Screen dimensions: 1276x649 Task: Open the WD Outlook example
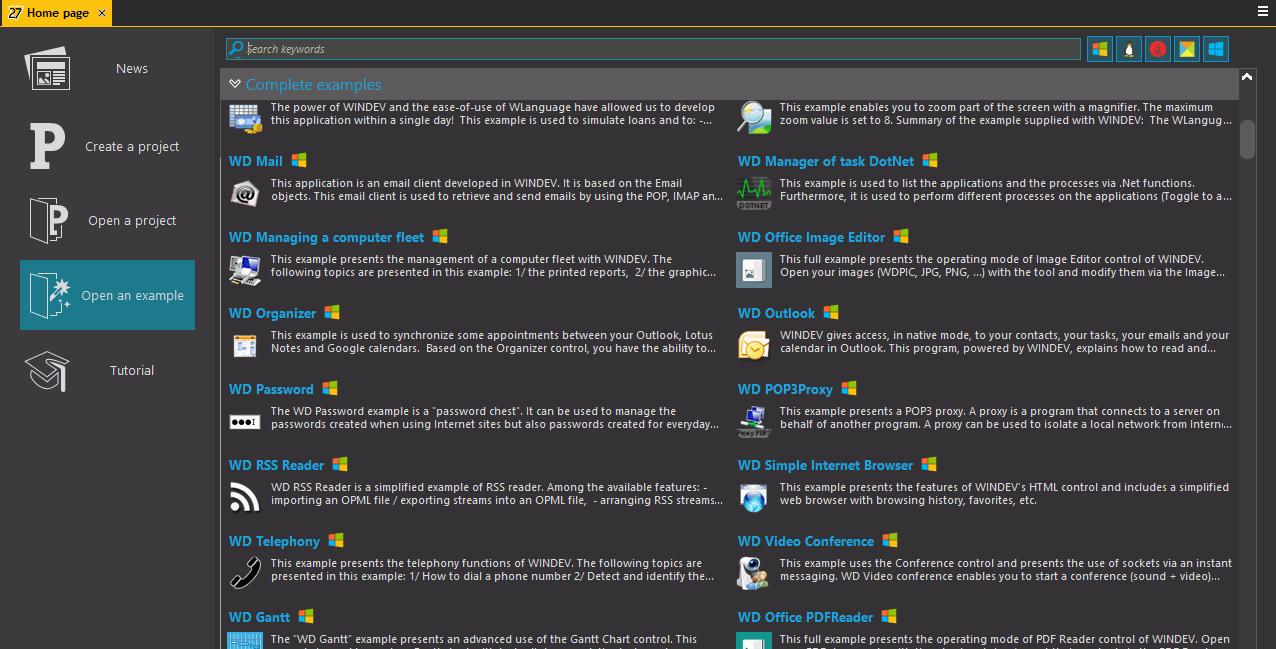click(777, 313)
